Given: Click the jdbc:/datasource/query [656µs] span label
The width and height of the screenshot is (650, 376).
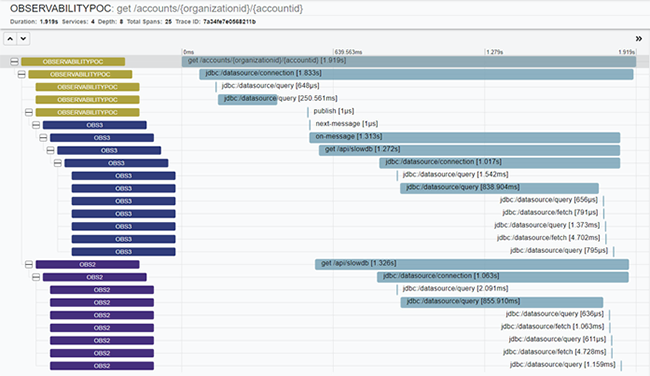Looking at the screenshot, I should (549, 200).
